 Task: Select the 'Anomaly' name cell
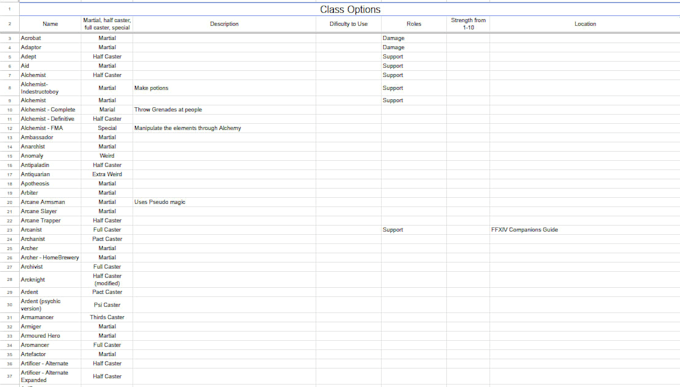(x=50, y=156)
